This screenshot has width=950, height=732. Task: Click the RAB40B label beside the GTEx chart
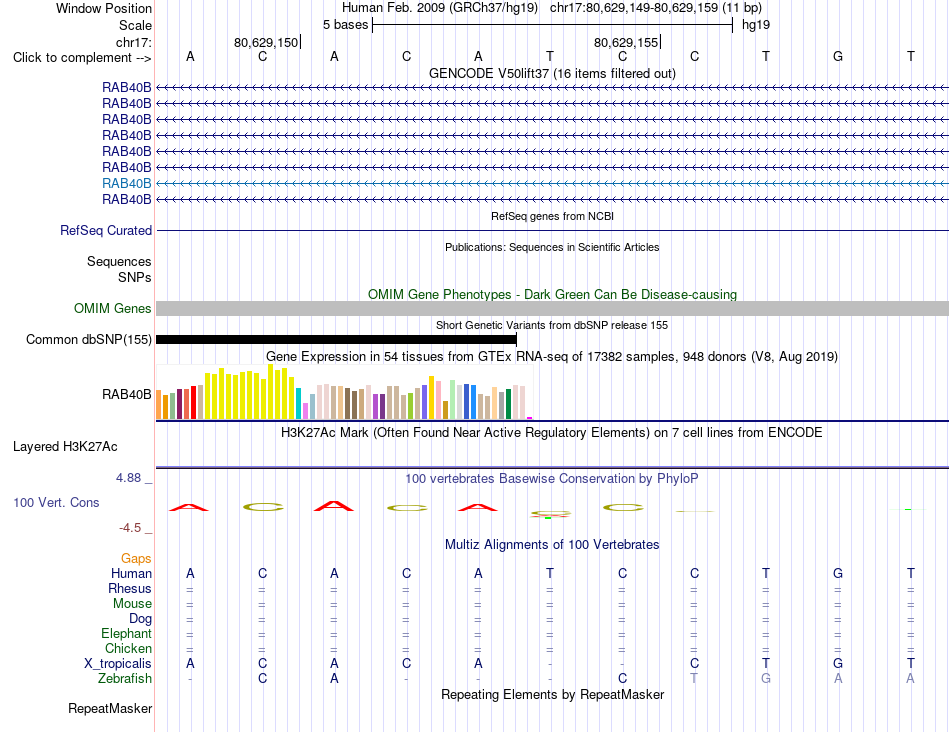click(127, 394)
